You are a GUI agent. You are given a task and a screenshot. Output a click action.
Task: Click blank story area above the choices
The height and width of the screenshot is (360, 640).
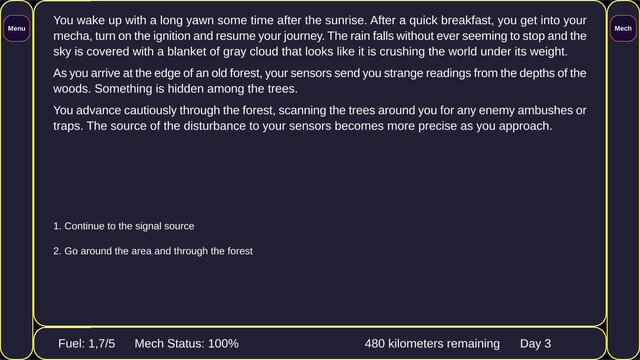(320, 176)
